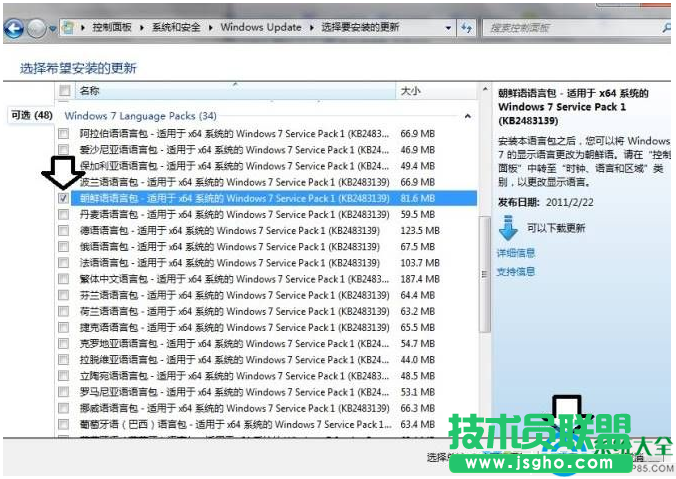Check the German (德语) language pack checkbox
The width and height of the screenshot is (676, 479).
(64, 230)
